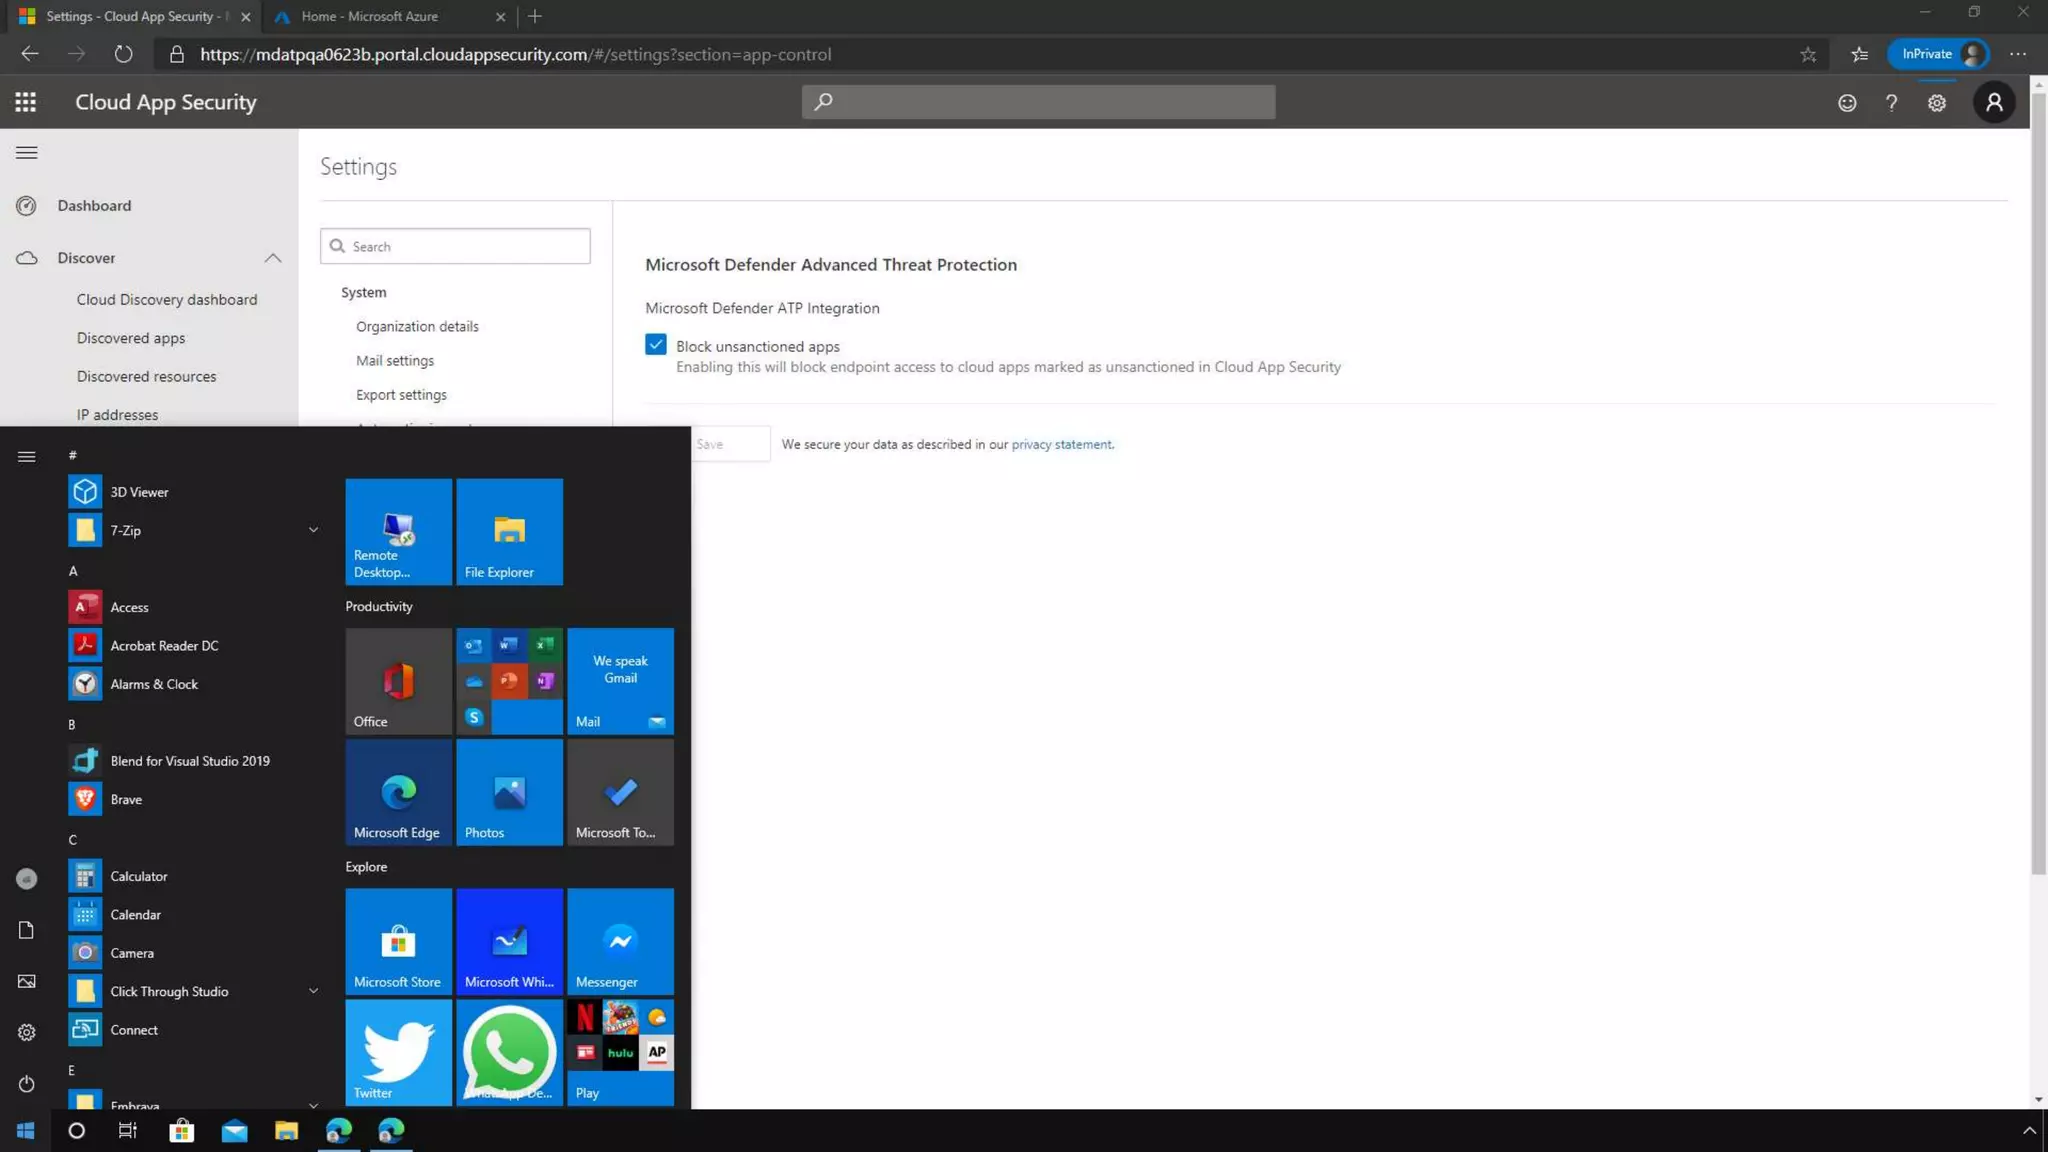Expand the Click Through Studio folder

(x=313, y=991)
